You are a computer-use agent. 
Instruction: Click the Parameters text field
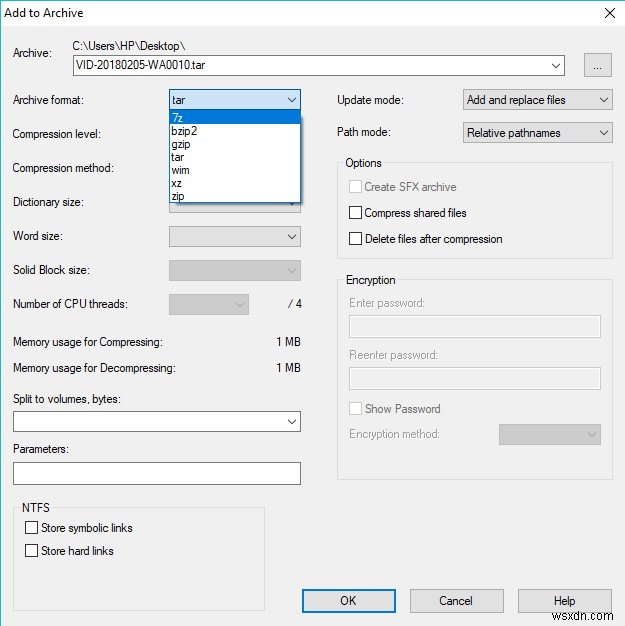(157, 473)
